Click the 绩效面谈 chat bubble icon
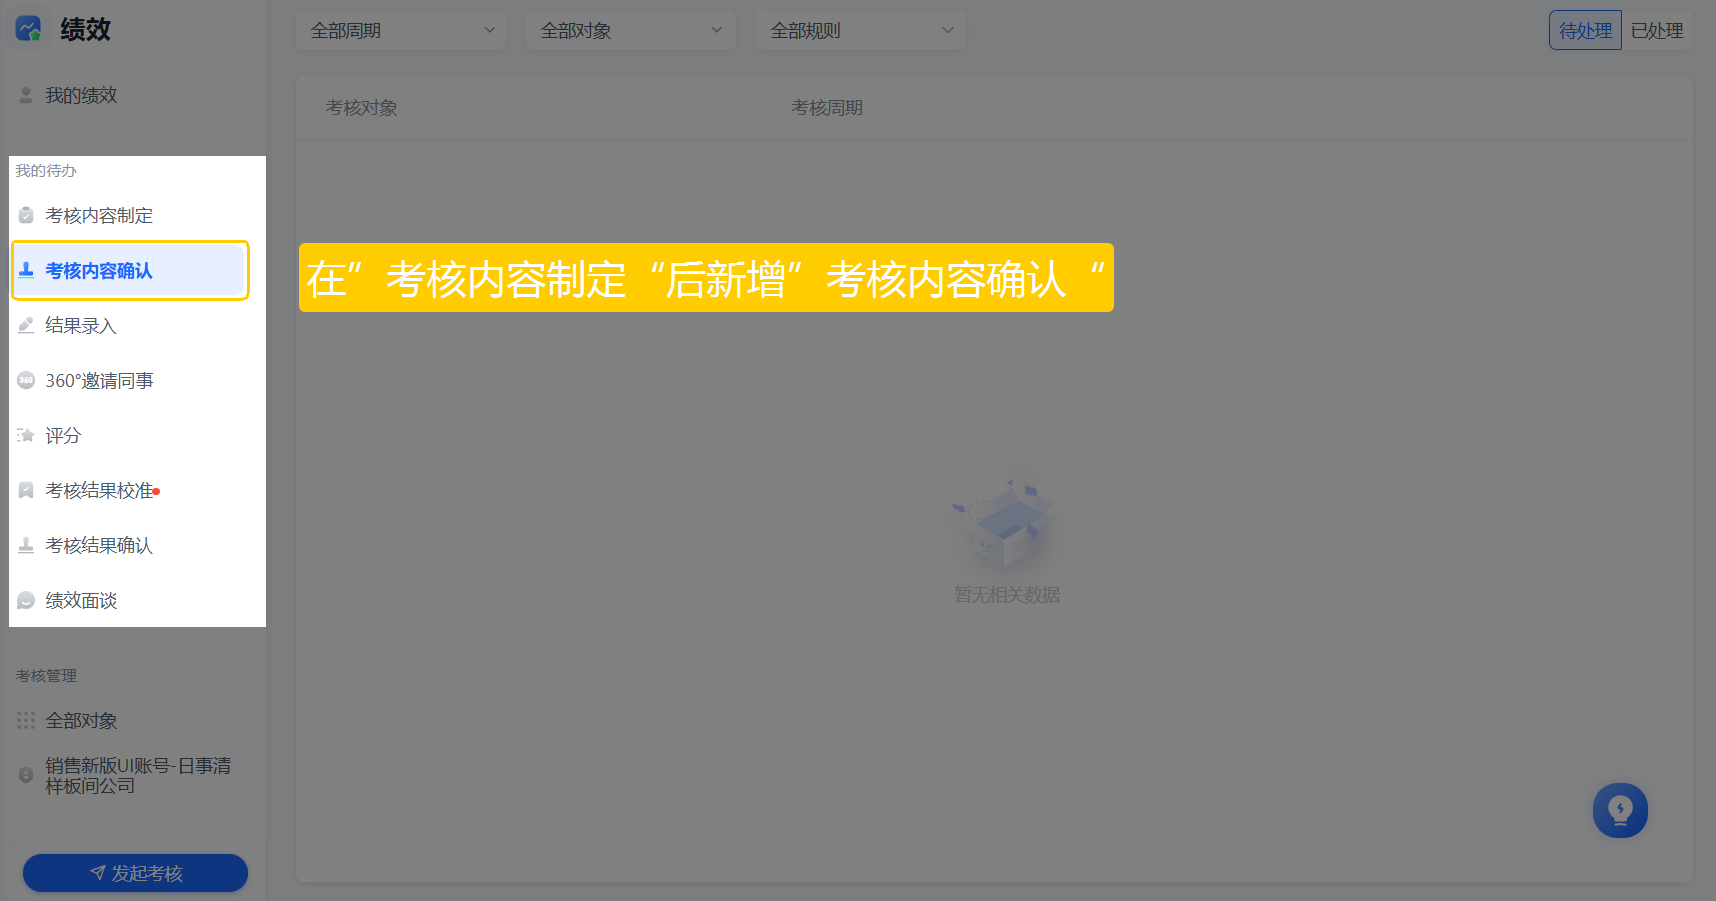Screen dimensions: 1716x901 (26, 600)
